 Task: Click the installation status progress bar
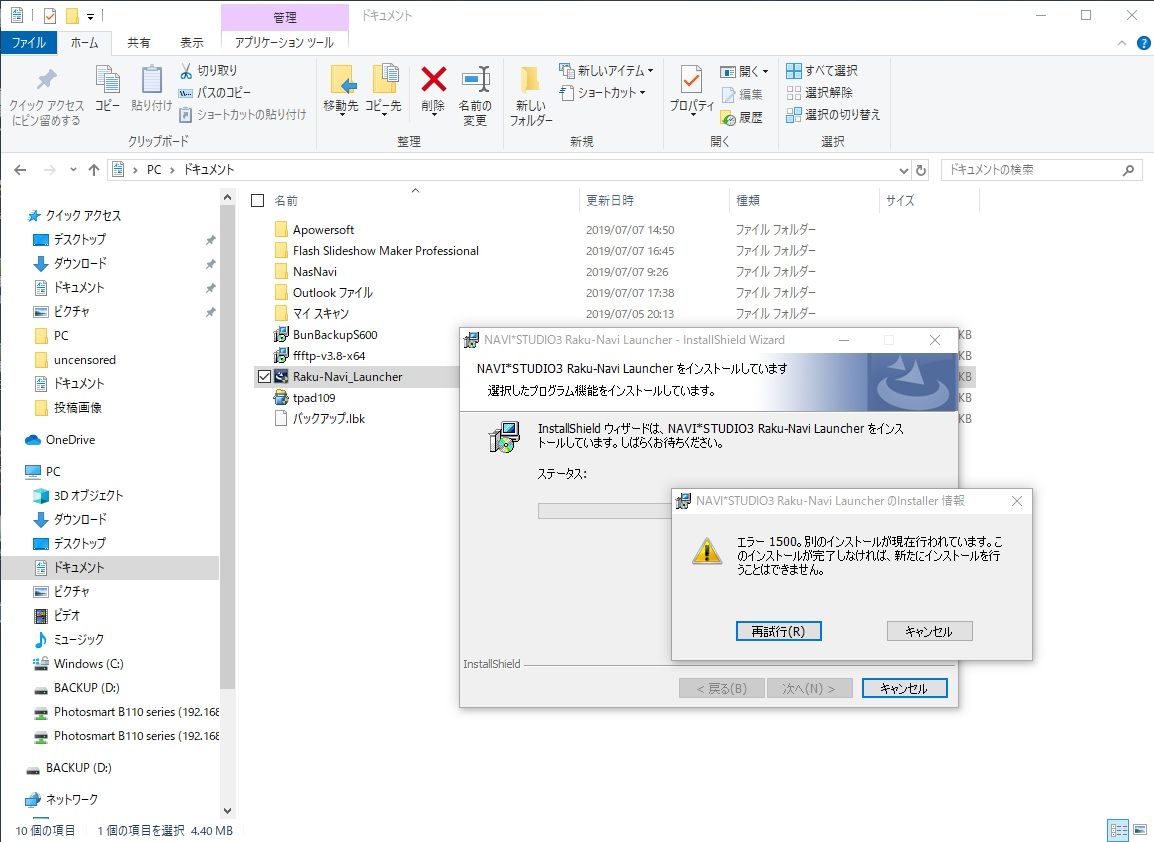(x=604, y=511)
